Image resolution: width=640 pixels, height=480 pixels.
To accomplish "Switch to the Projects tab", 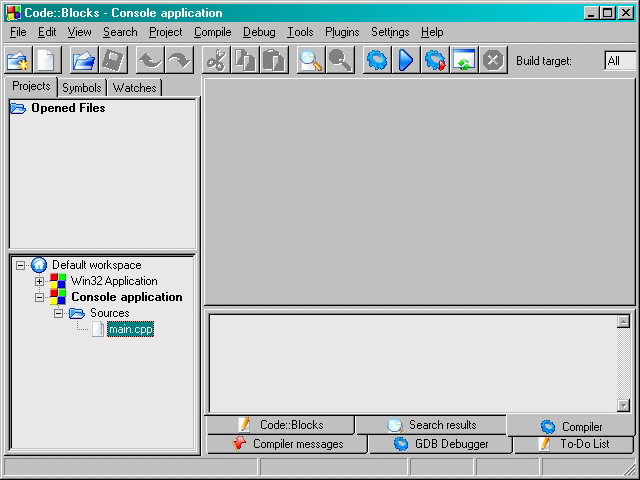I will tap(31, 86).
